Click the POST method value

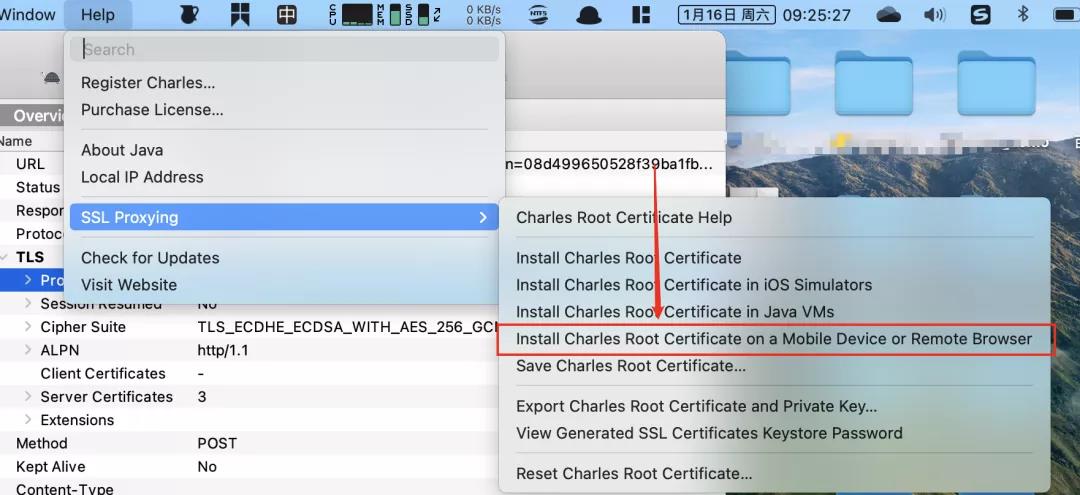click(217, 443)
